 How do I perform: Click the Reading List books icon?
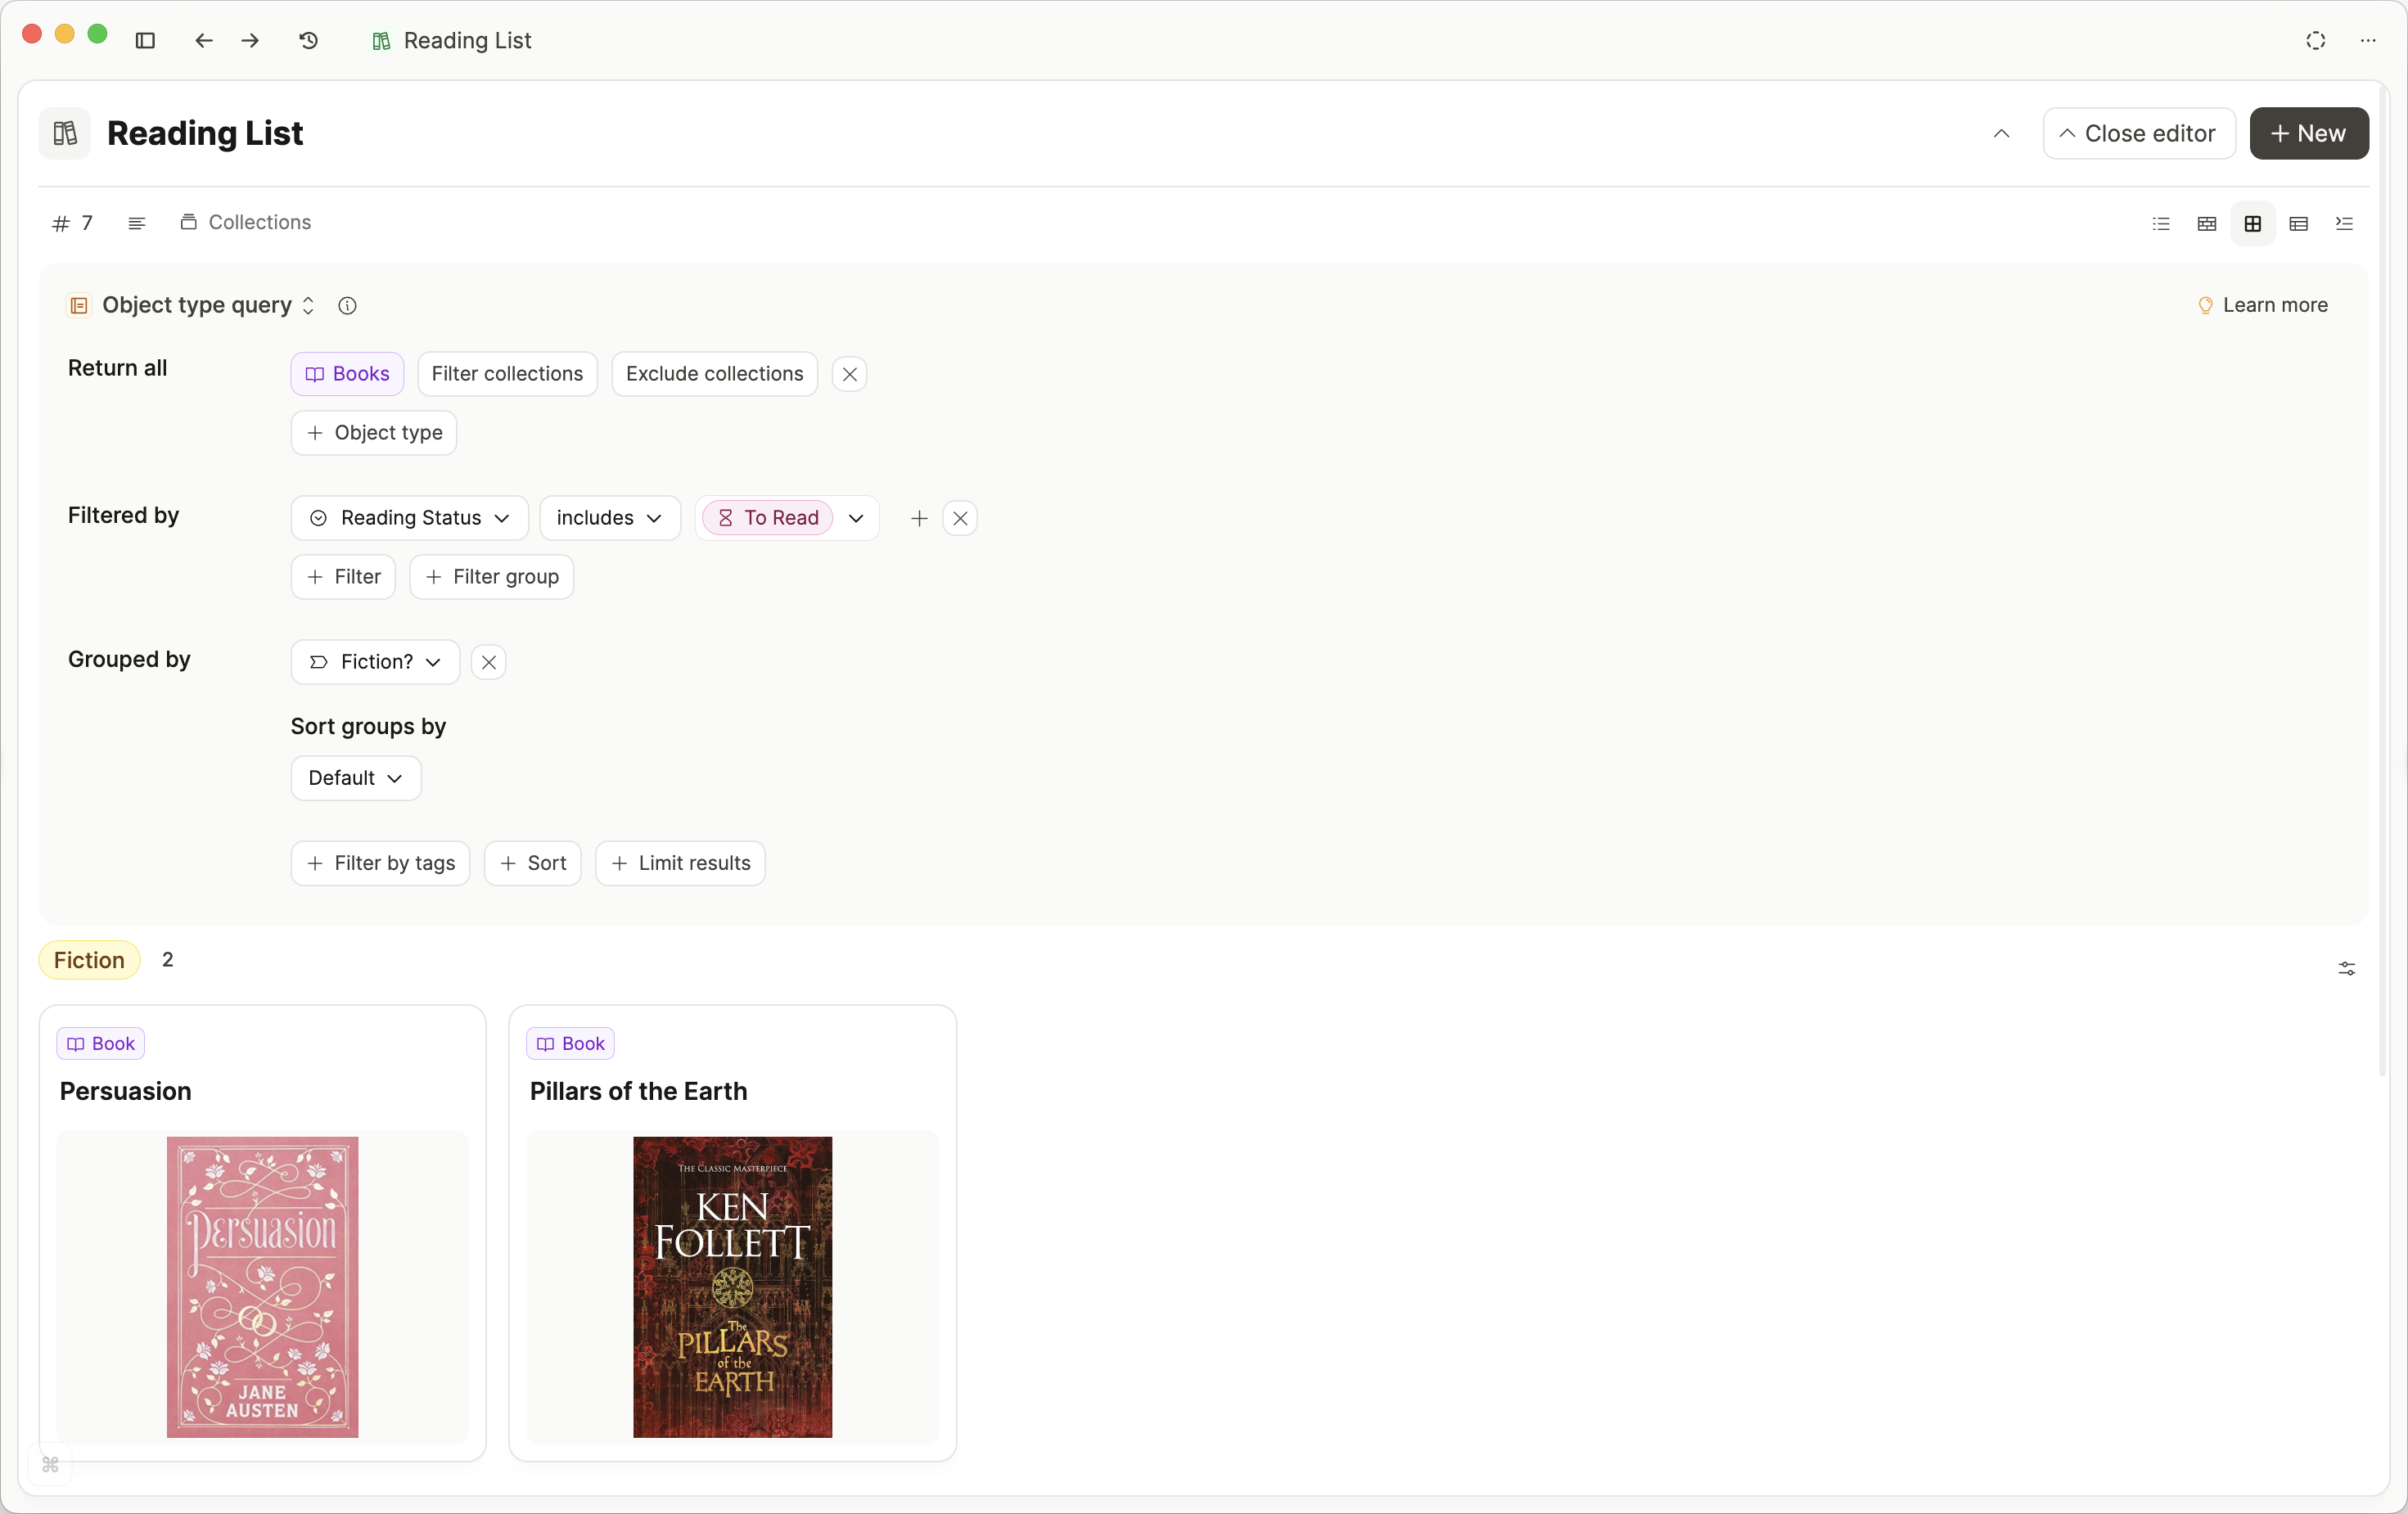tap(65, 133)
